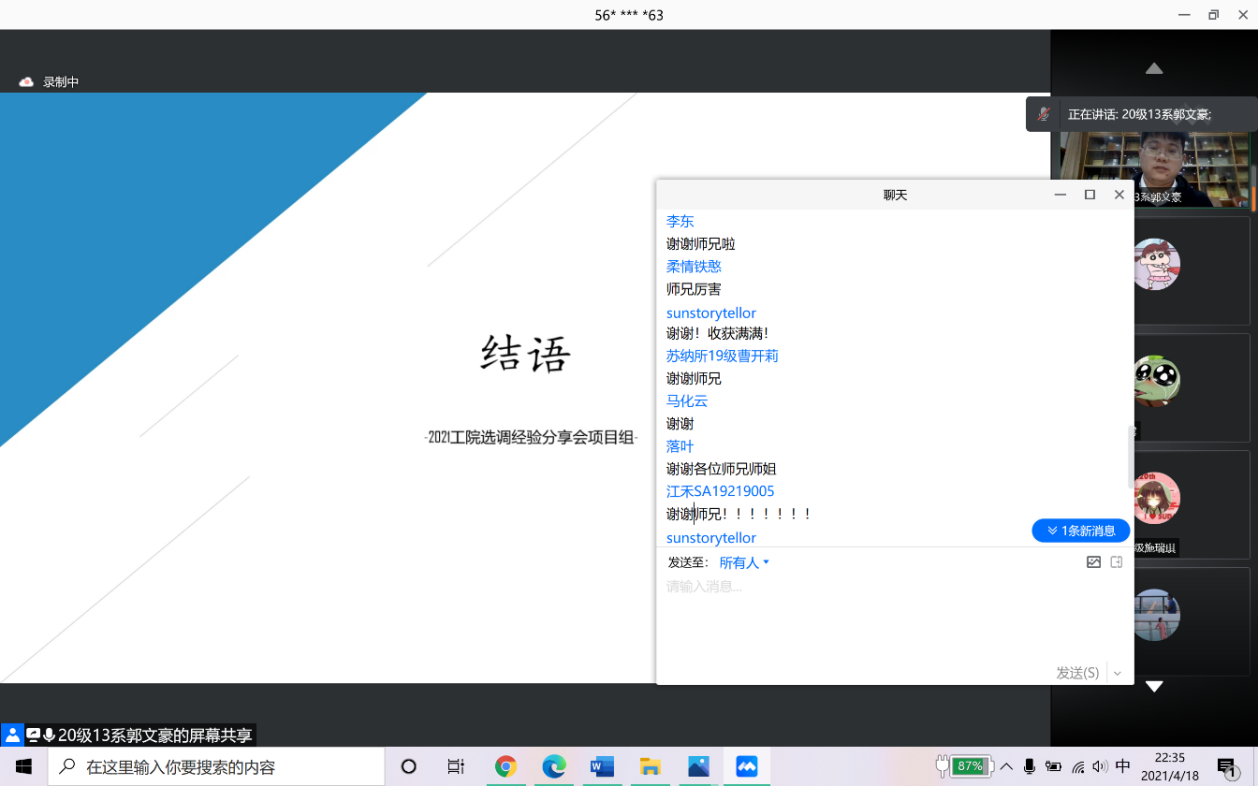Screen dimensions: 1258x786
Task: Open the Photos app in the taskbar
Action: coord(698,767)
